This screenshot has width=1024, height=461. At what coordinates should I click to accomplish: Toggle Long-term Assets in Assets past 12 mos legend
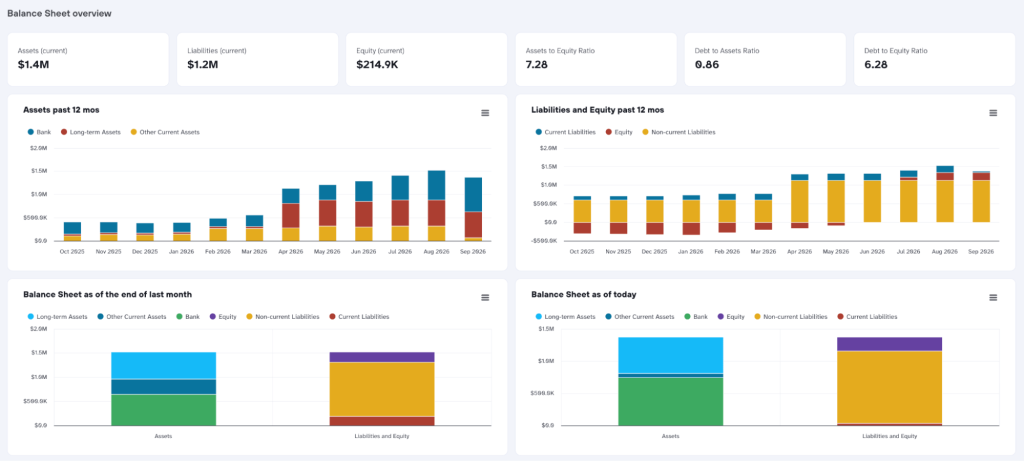(90, 132)
